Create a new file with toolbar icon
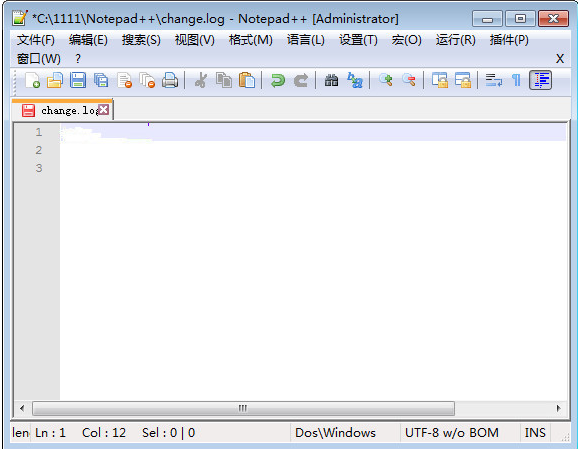Screen dimensions: 578x449 tap(32, 80)
